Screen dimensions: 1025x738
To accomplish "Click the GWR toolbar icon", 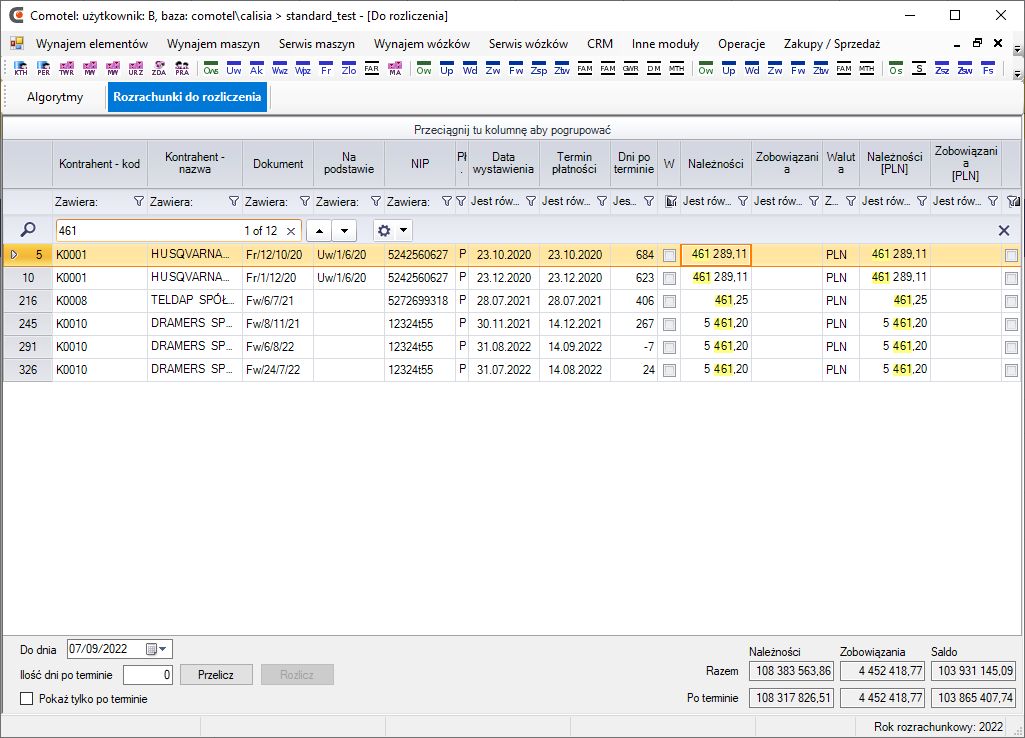I will click(630, 70).
